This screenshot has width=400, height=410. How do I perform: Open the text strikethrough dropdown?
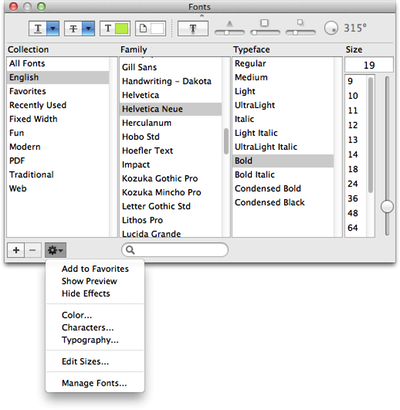point(79,29)
